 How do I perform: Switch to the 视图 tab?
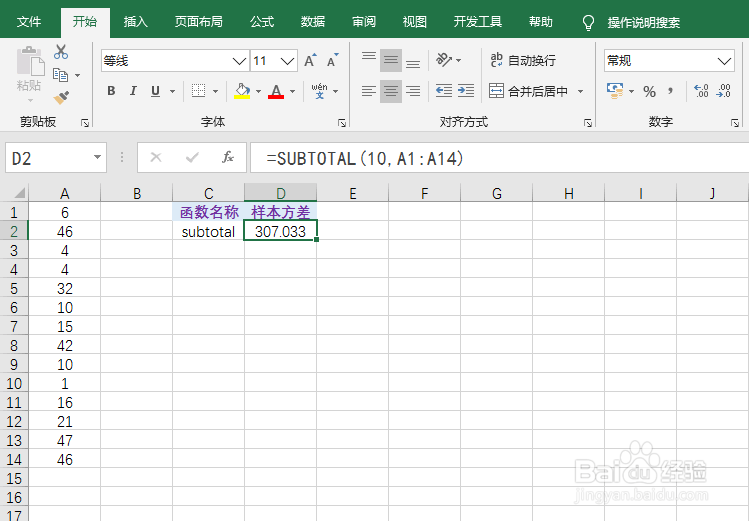pyautogui.click(x=414, y=22)
